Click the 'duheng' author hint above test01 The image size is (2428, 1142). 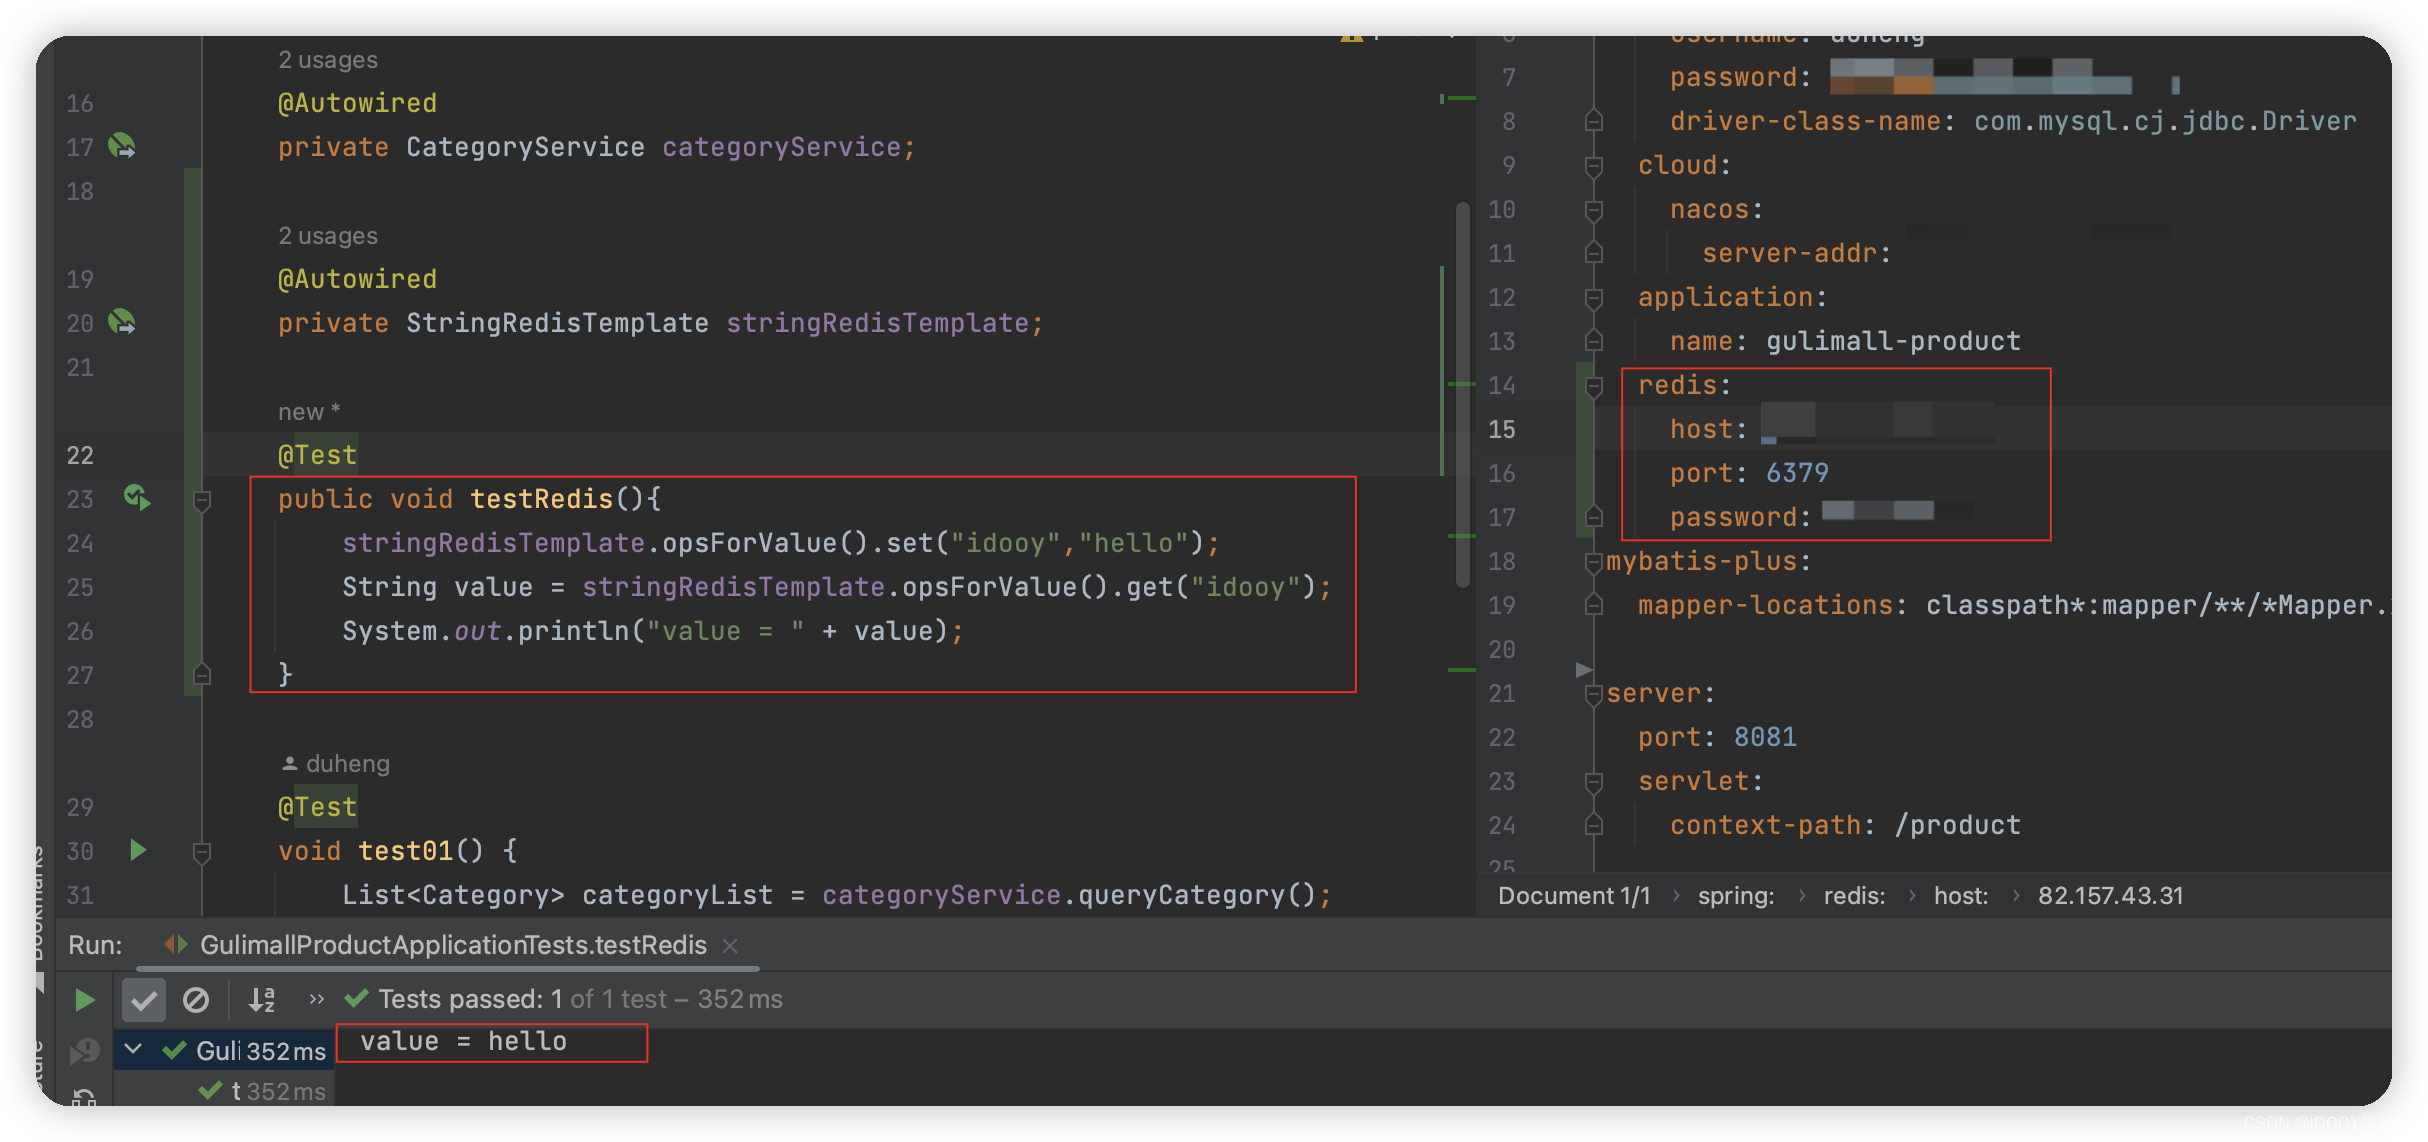click(336, 763)
